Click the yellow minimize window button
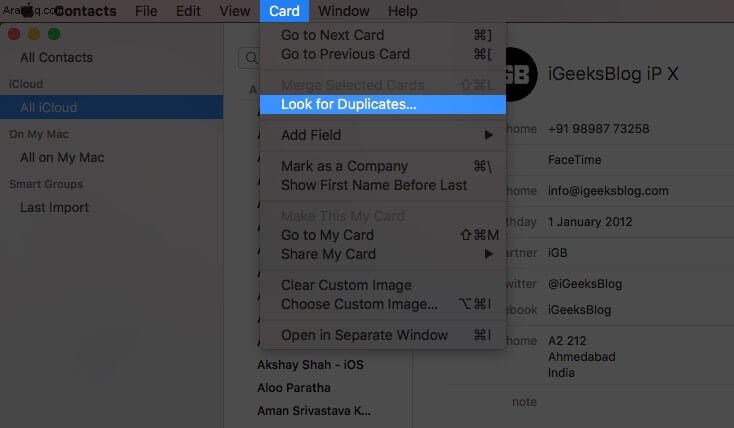734x428 pixels. pyautogui.click(x=34, y=34)
